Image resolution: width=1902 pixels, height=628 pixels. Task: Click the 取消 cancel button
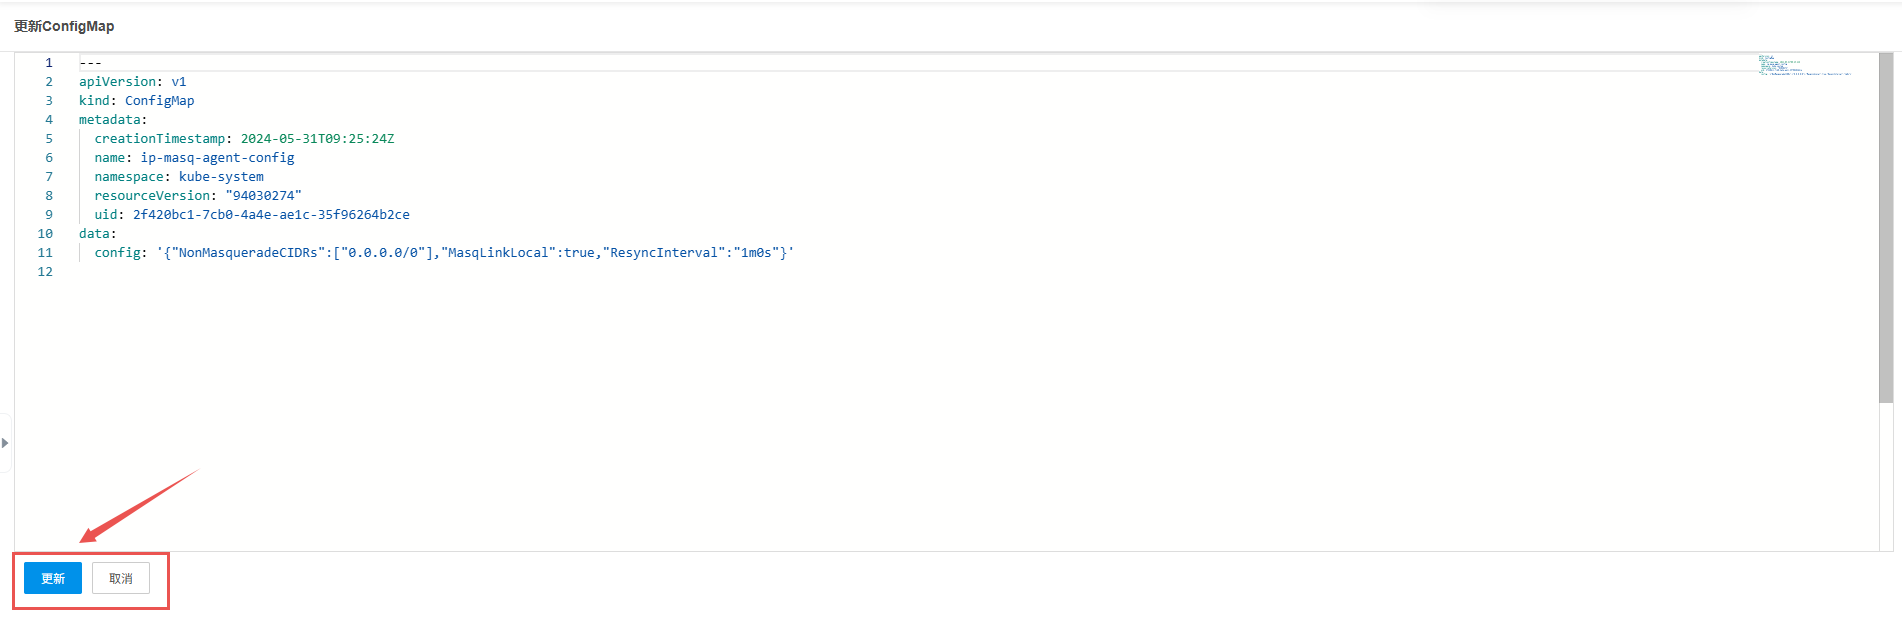(121, 578)
